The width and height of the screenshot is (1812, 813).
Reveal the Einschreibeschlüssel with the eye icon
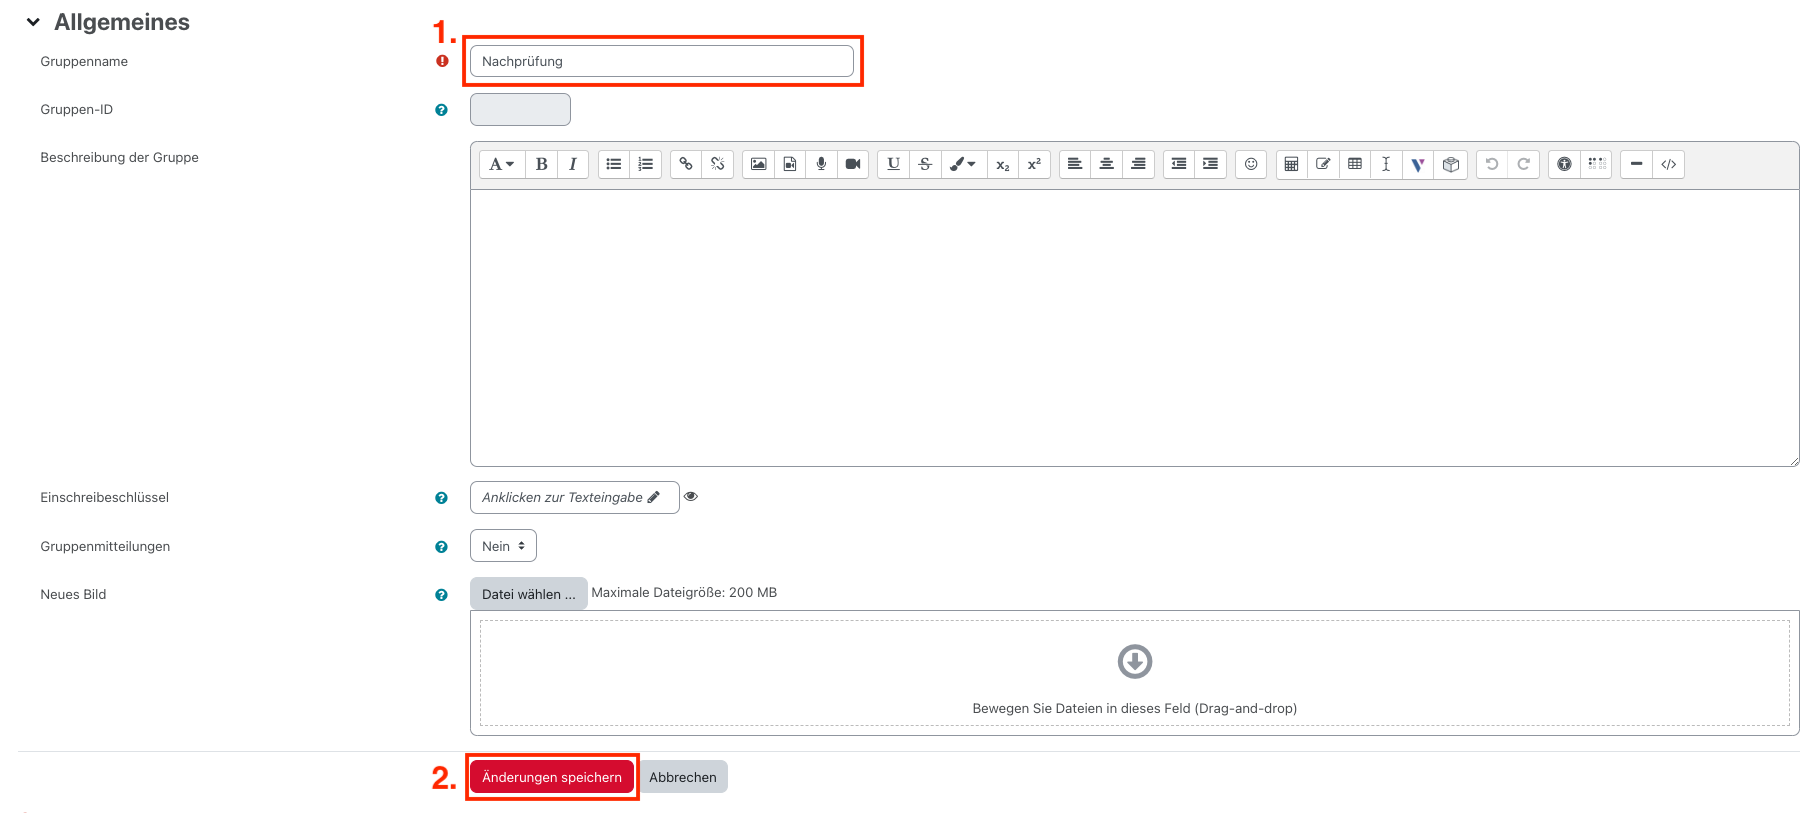[x=691, y=497]
